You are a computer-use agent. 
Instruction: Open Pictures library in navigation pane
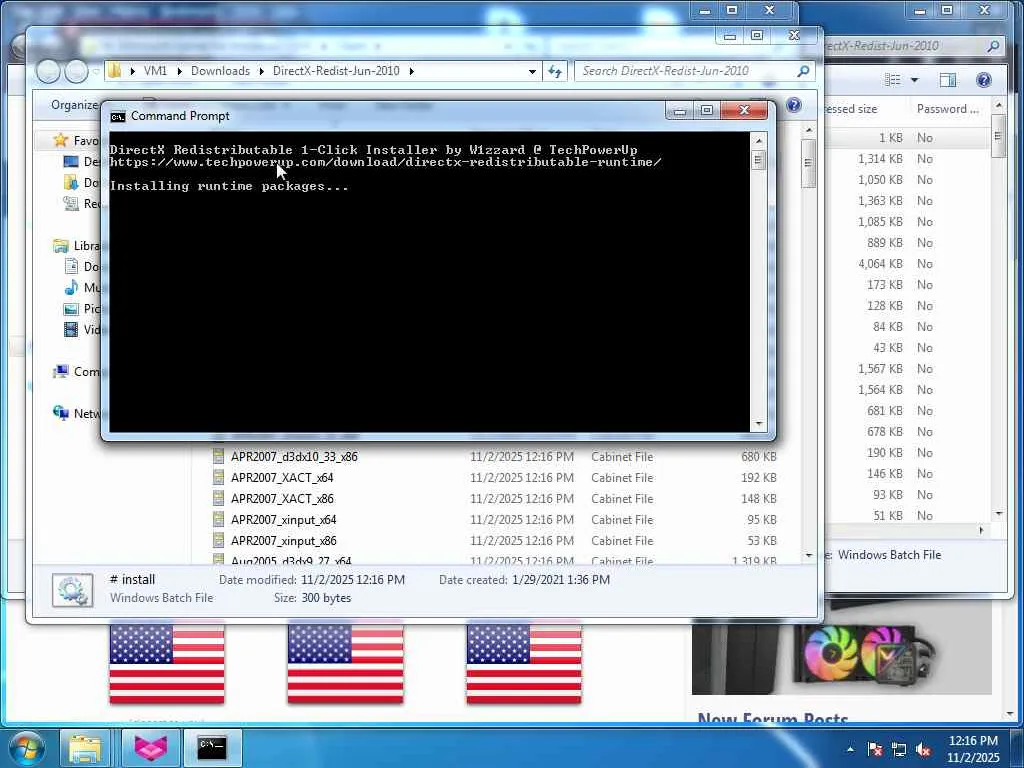[x=82, y=308]
